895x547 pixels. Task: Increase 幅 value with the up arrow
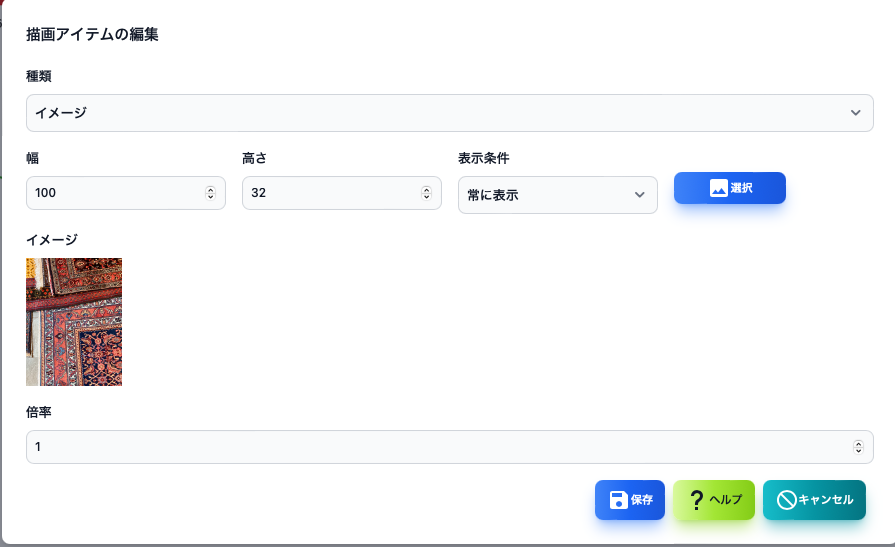[x=211, y=190]
